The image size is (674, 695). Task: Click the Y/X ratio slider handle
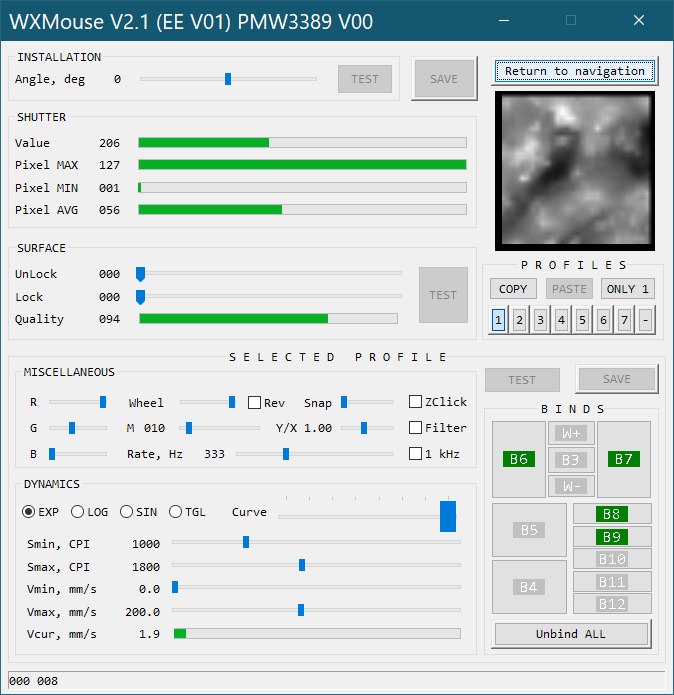pos(364,428)
